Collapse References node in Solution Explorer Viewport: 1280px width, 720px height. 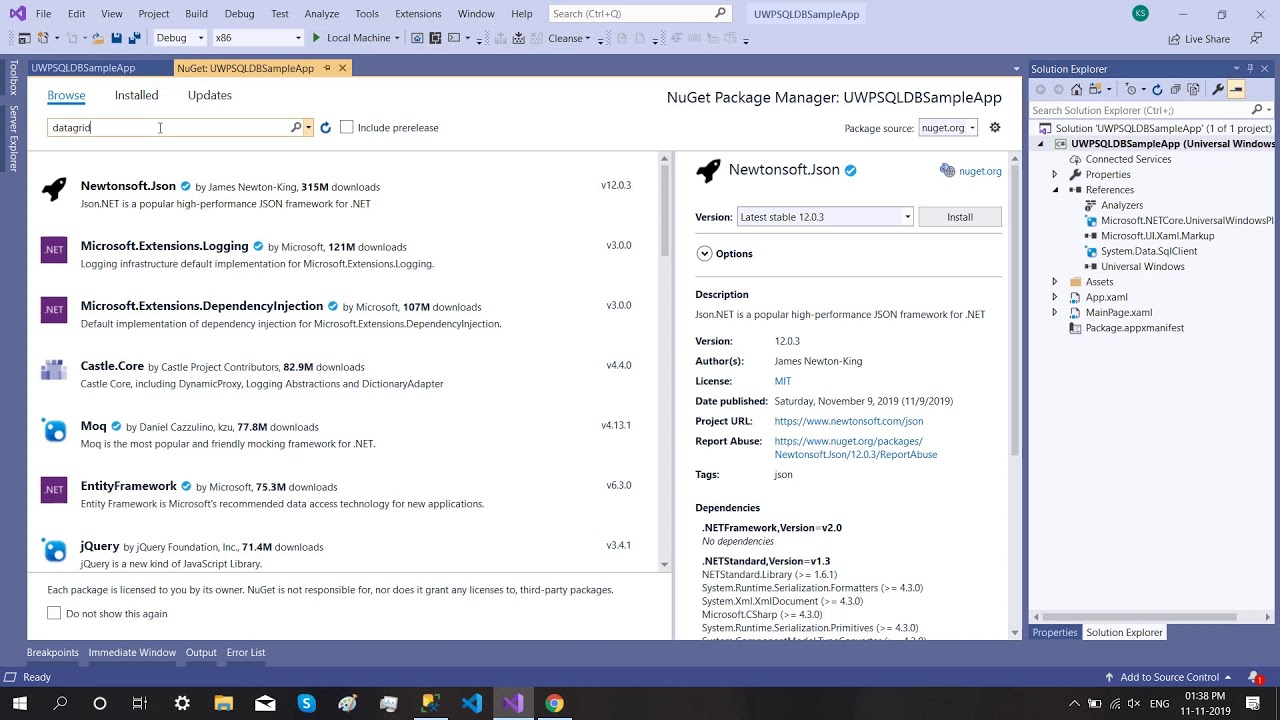pyautogui.click(x=1054, y=190)
